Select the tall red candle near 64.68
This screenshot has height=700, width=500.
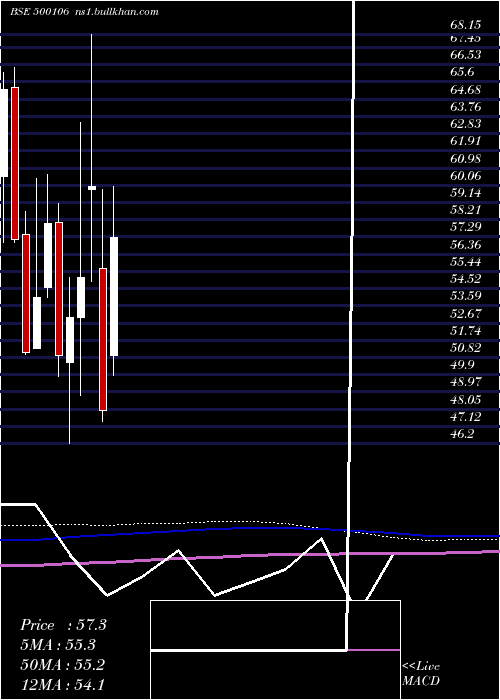[15, 163]
